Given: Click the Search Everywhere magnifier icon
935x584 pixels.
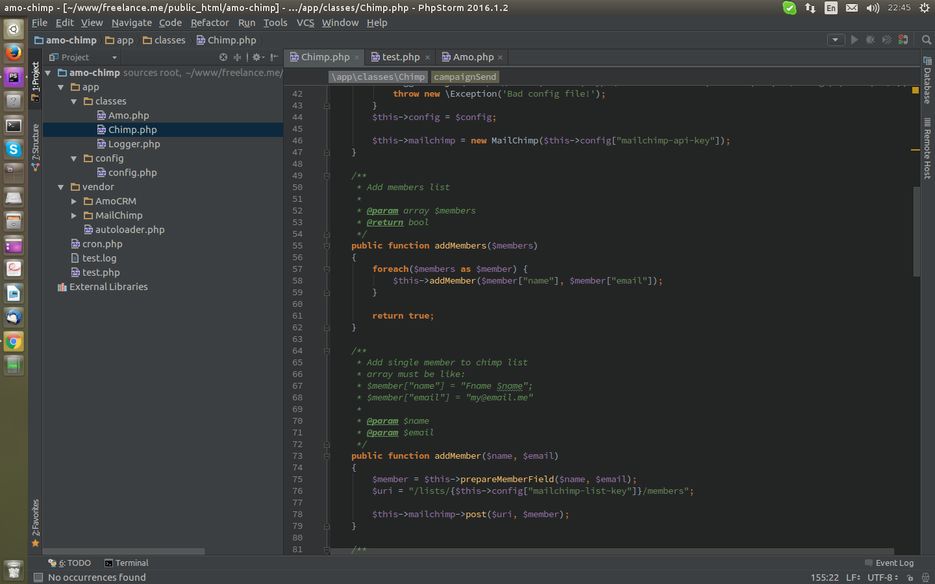Looking at the screenshot, I should pos(926,39).
